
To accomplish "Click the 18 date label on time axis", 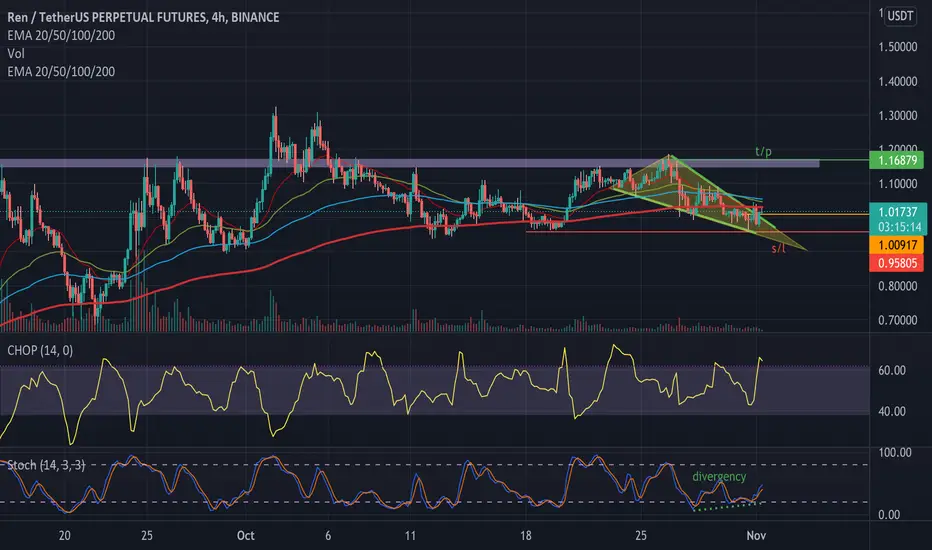I will coord(526,536).
